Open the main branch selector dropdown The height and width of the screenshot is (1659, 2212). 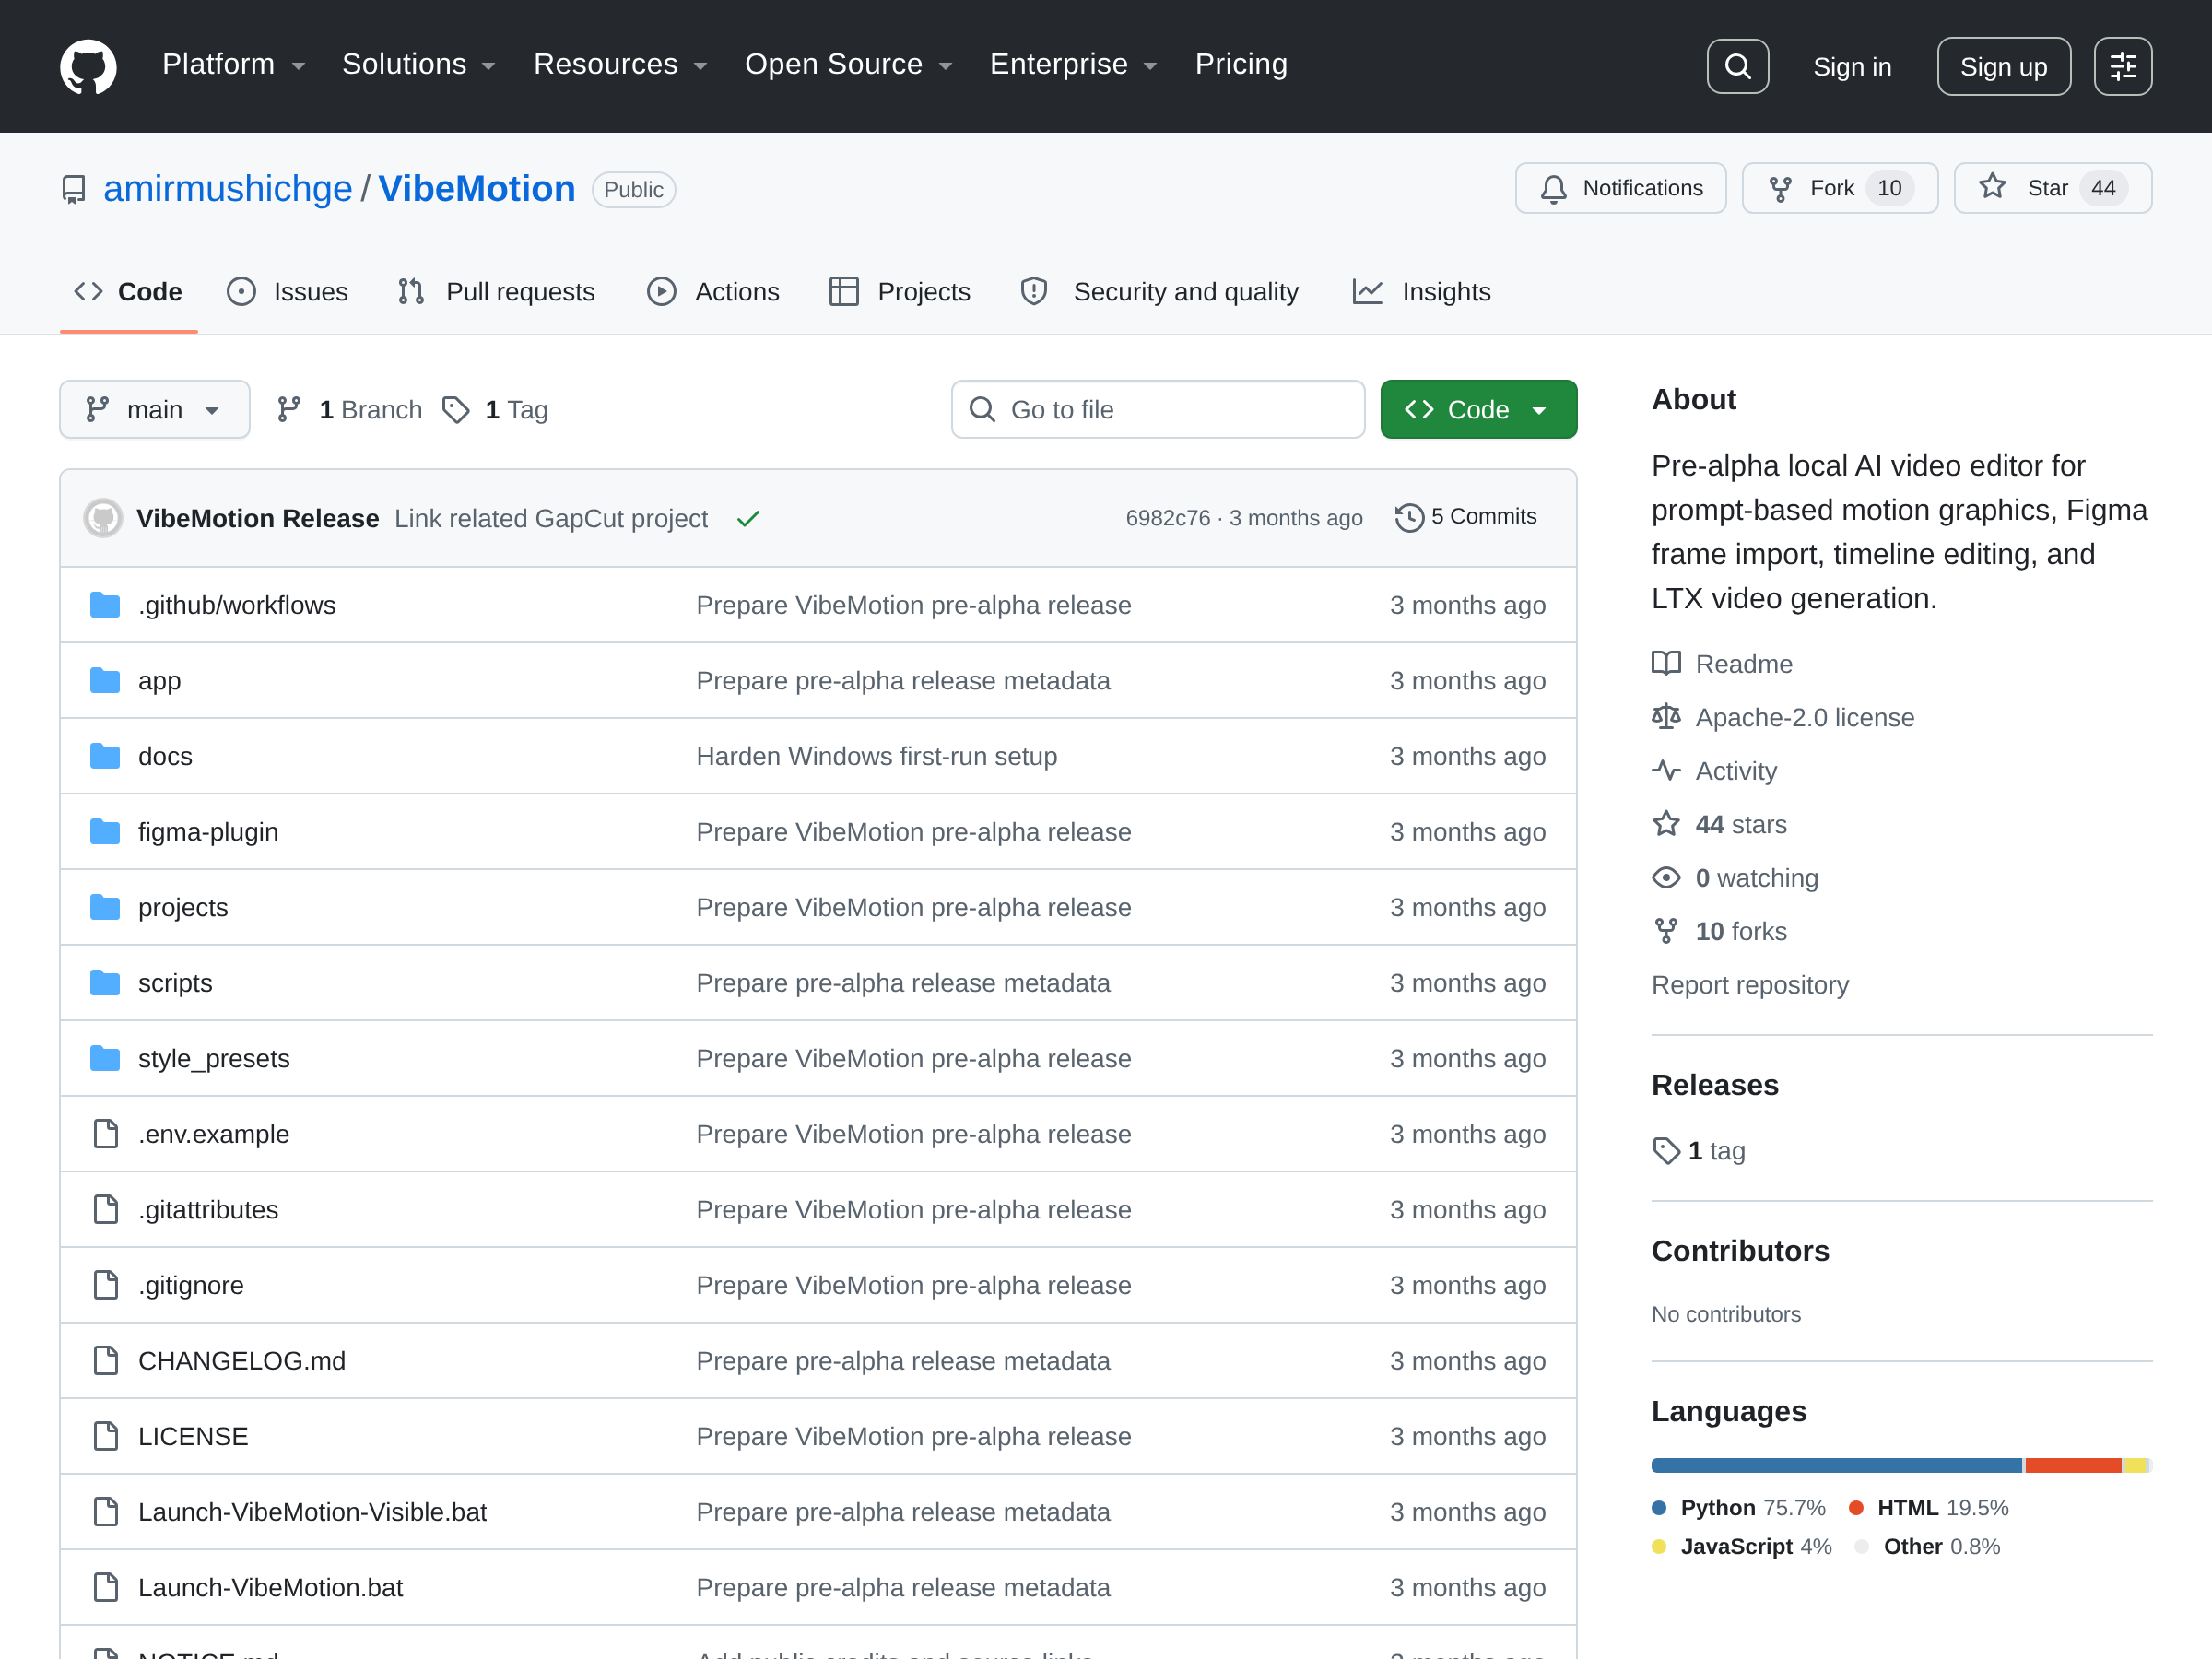154,409
